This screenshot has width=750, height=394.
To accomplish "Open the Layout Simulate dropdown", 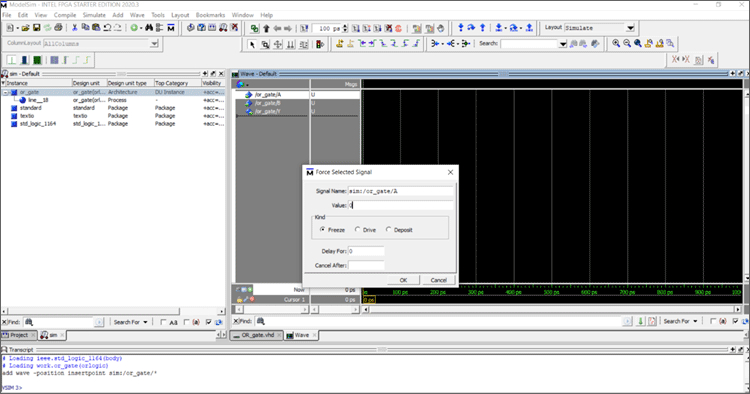I will pos(630,28).
